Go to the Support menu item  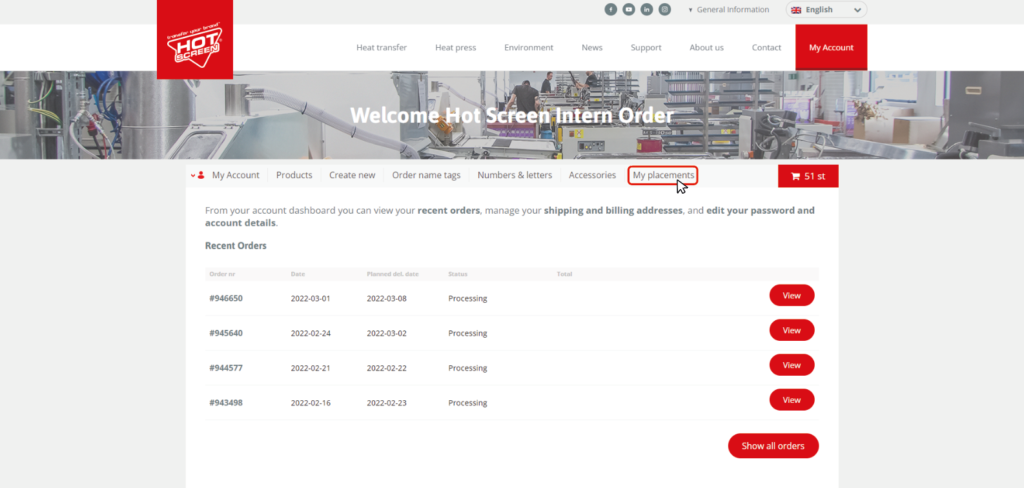coord(646,47)
